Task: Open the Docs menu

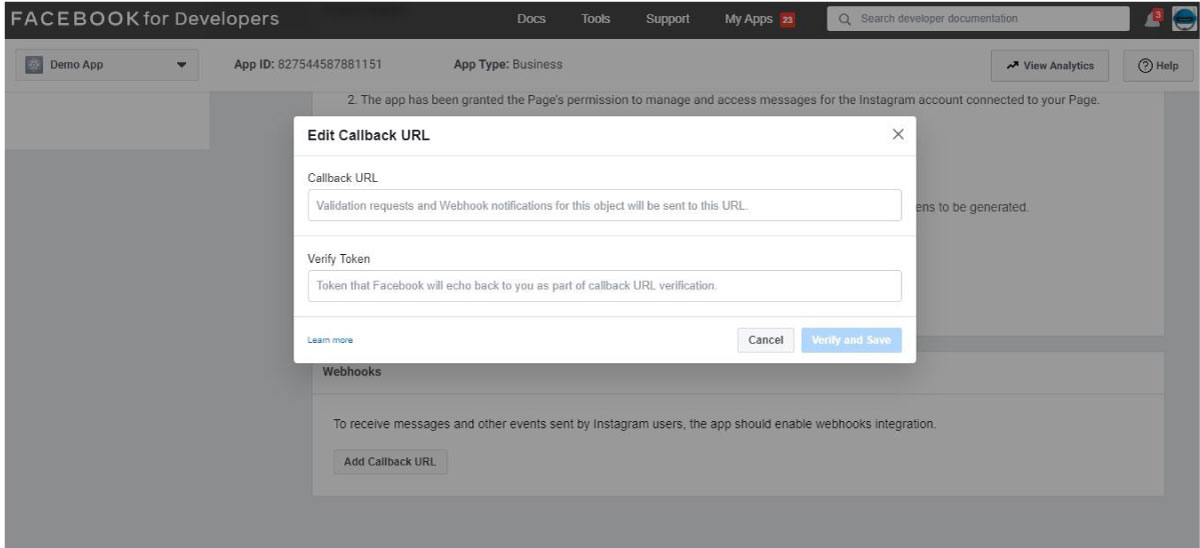Action: click(x=531, y=19)
